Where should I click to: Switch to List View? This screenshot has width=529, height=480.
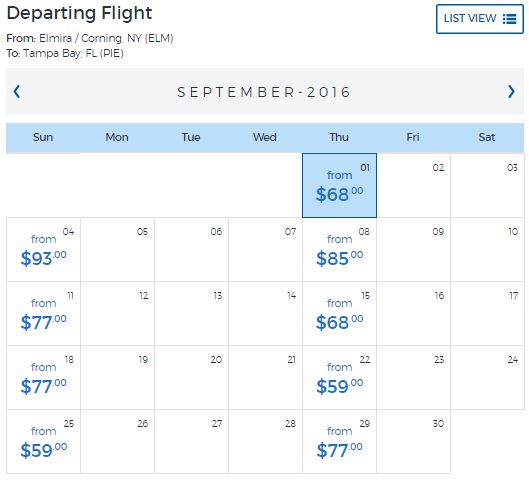479,19
